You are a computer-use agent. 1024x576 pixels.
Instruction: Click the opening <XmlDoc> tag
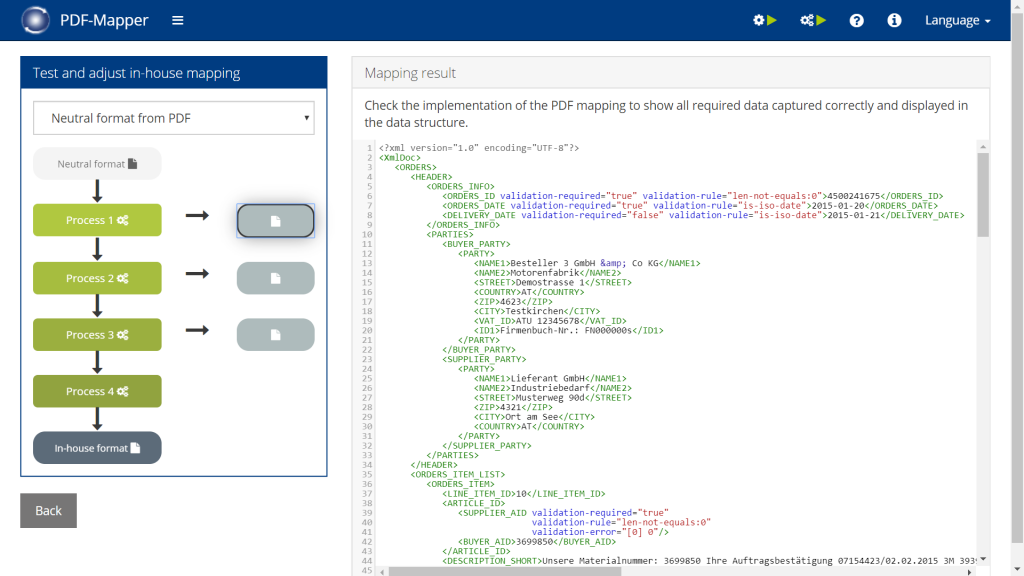coord(400,157)
